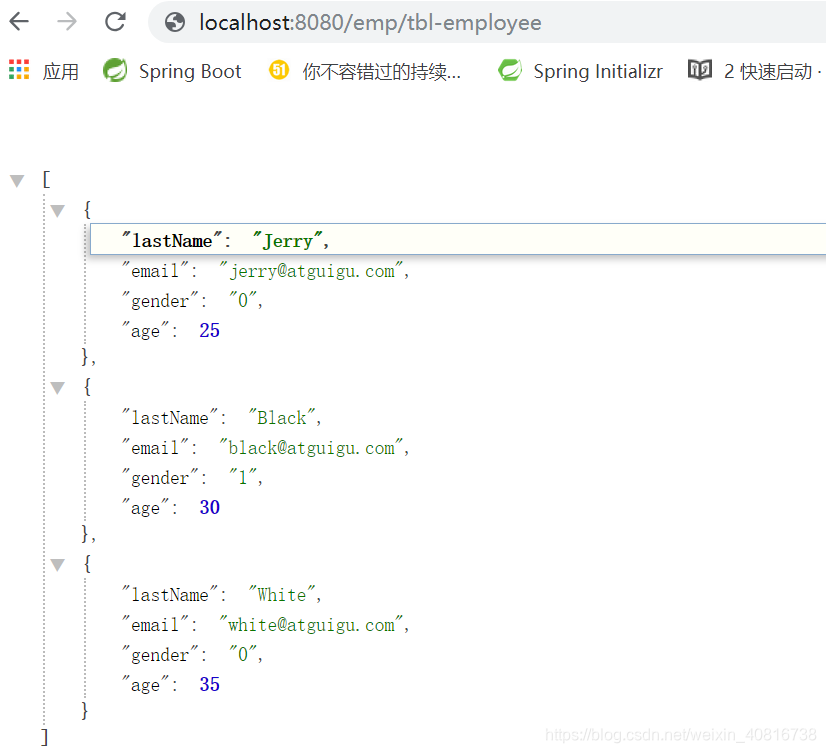This screenshot has width=826, height=753.
Task: Focus the address bar showing localhost:8080/emp/tbl-employee
Action: [487, 23]
